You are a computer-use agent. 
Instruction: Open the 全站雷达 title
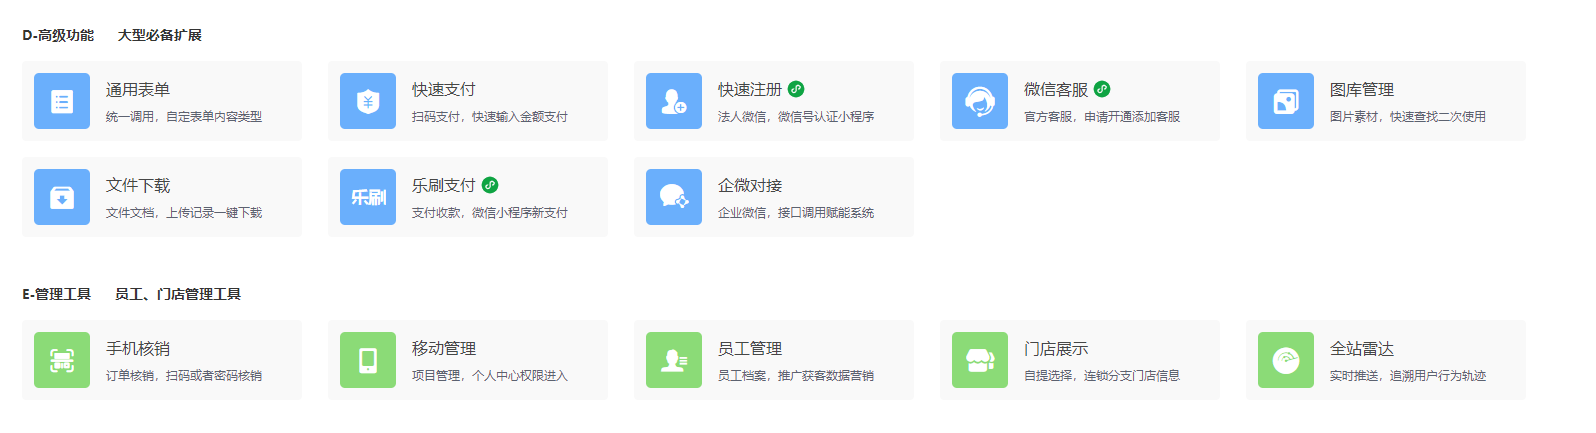click(1362, 348)
